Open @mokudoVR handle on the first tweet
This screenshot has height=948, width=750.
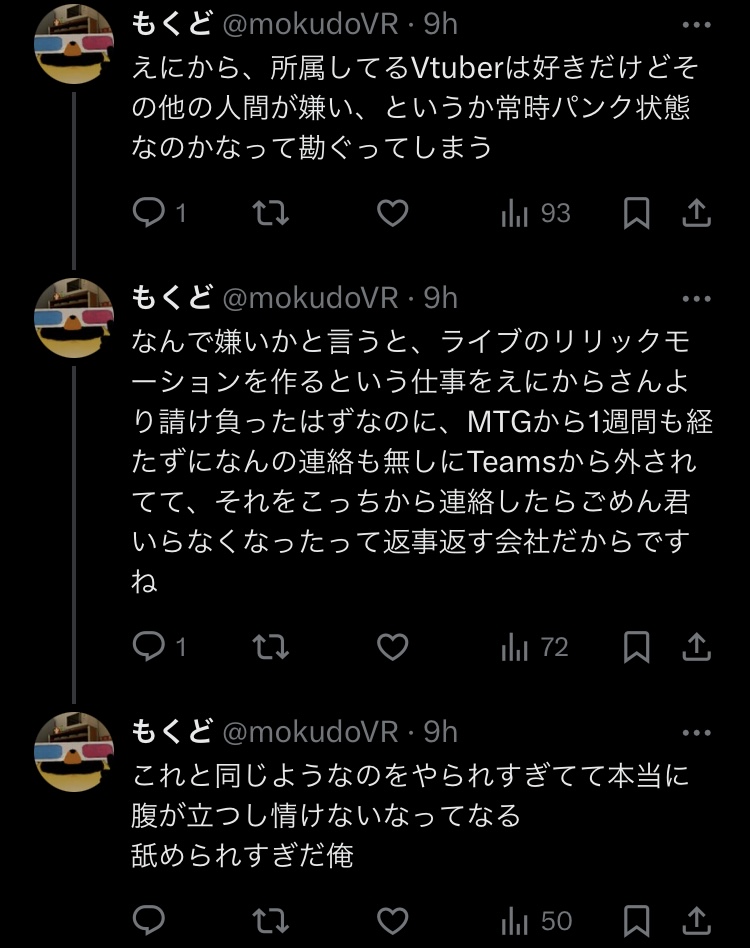[x=309, y=26]
